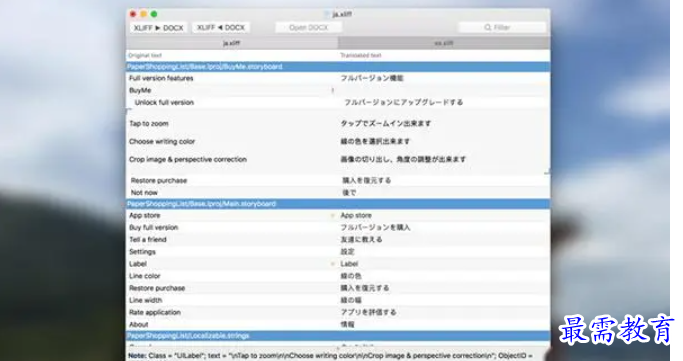The image size is (683, 361).
Task: Click the green zoom window button
Action: [x=154, y=14]
